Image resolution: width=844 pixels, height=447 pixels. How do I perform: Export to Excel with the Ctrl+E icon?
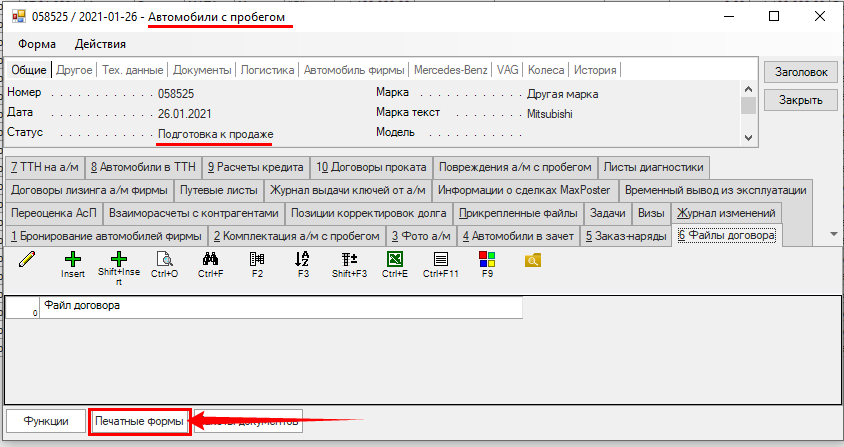click(395, 260)
